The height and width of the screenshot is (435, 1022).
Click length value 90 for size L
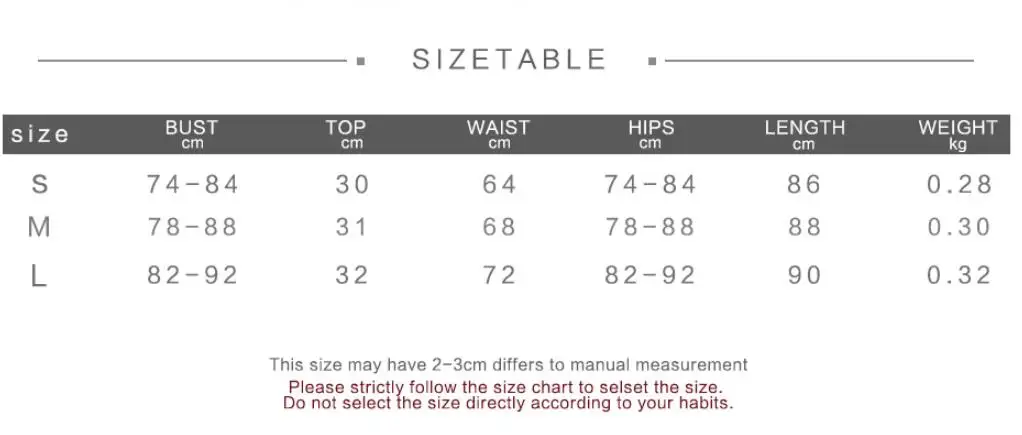(804, 275)
